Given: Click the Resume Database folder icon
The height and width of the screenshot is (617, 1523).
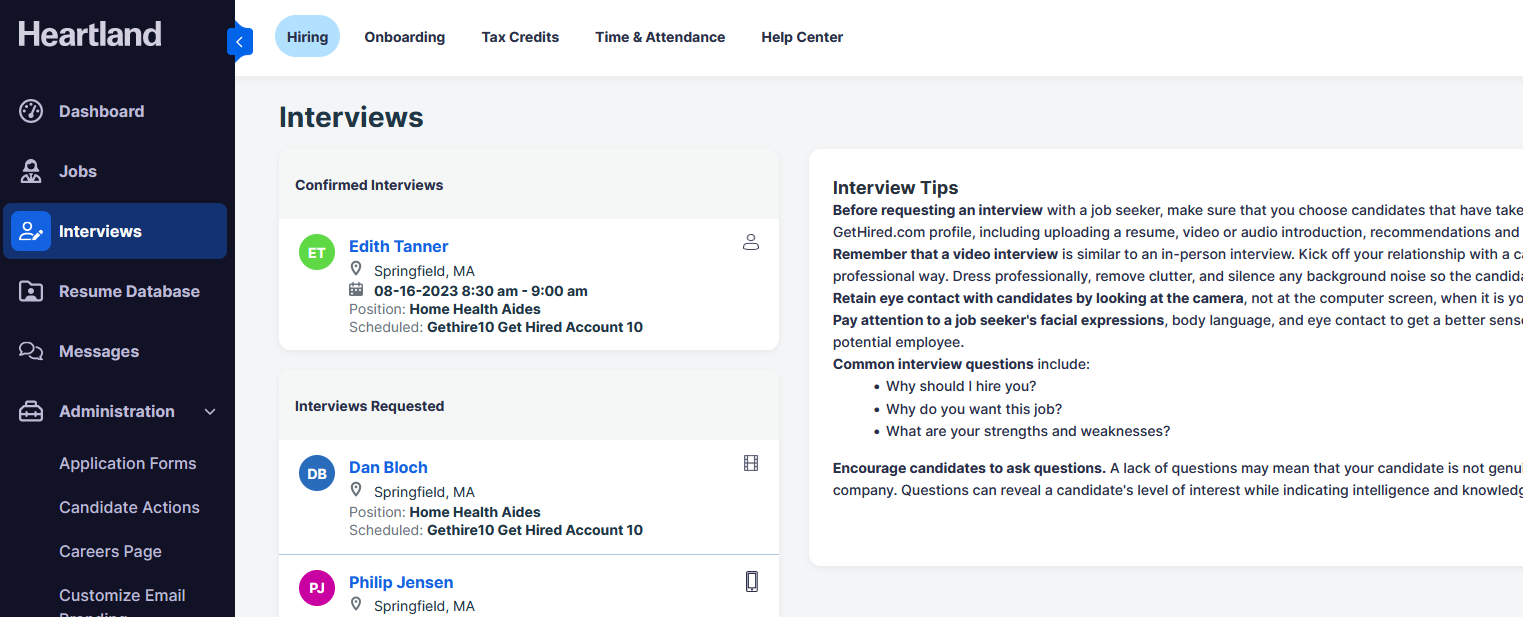Looking at the screenshot, I should 31,291.
